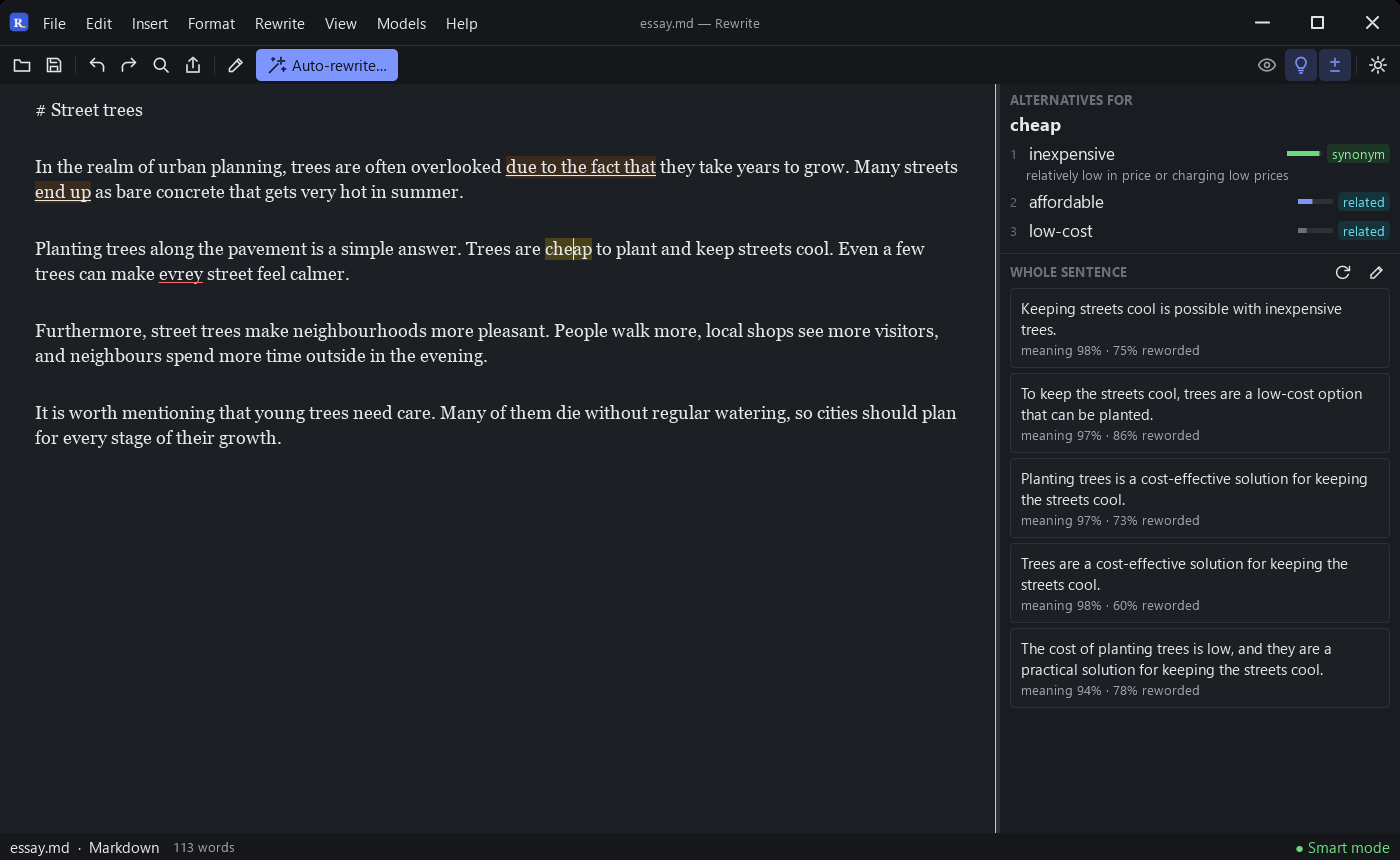Click the Rewrite app logo

[19, 23]
